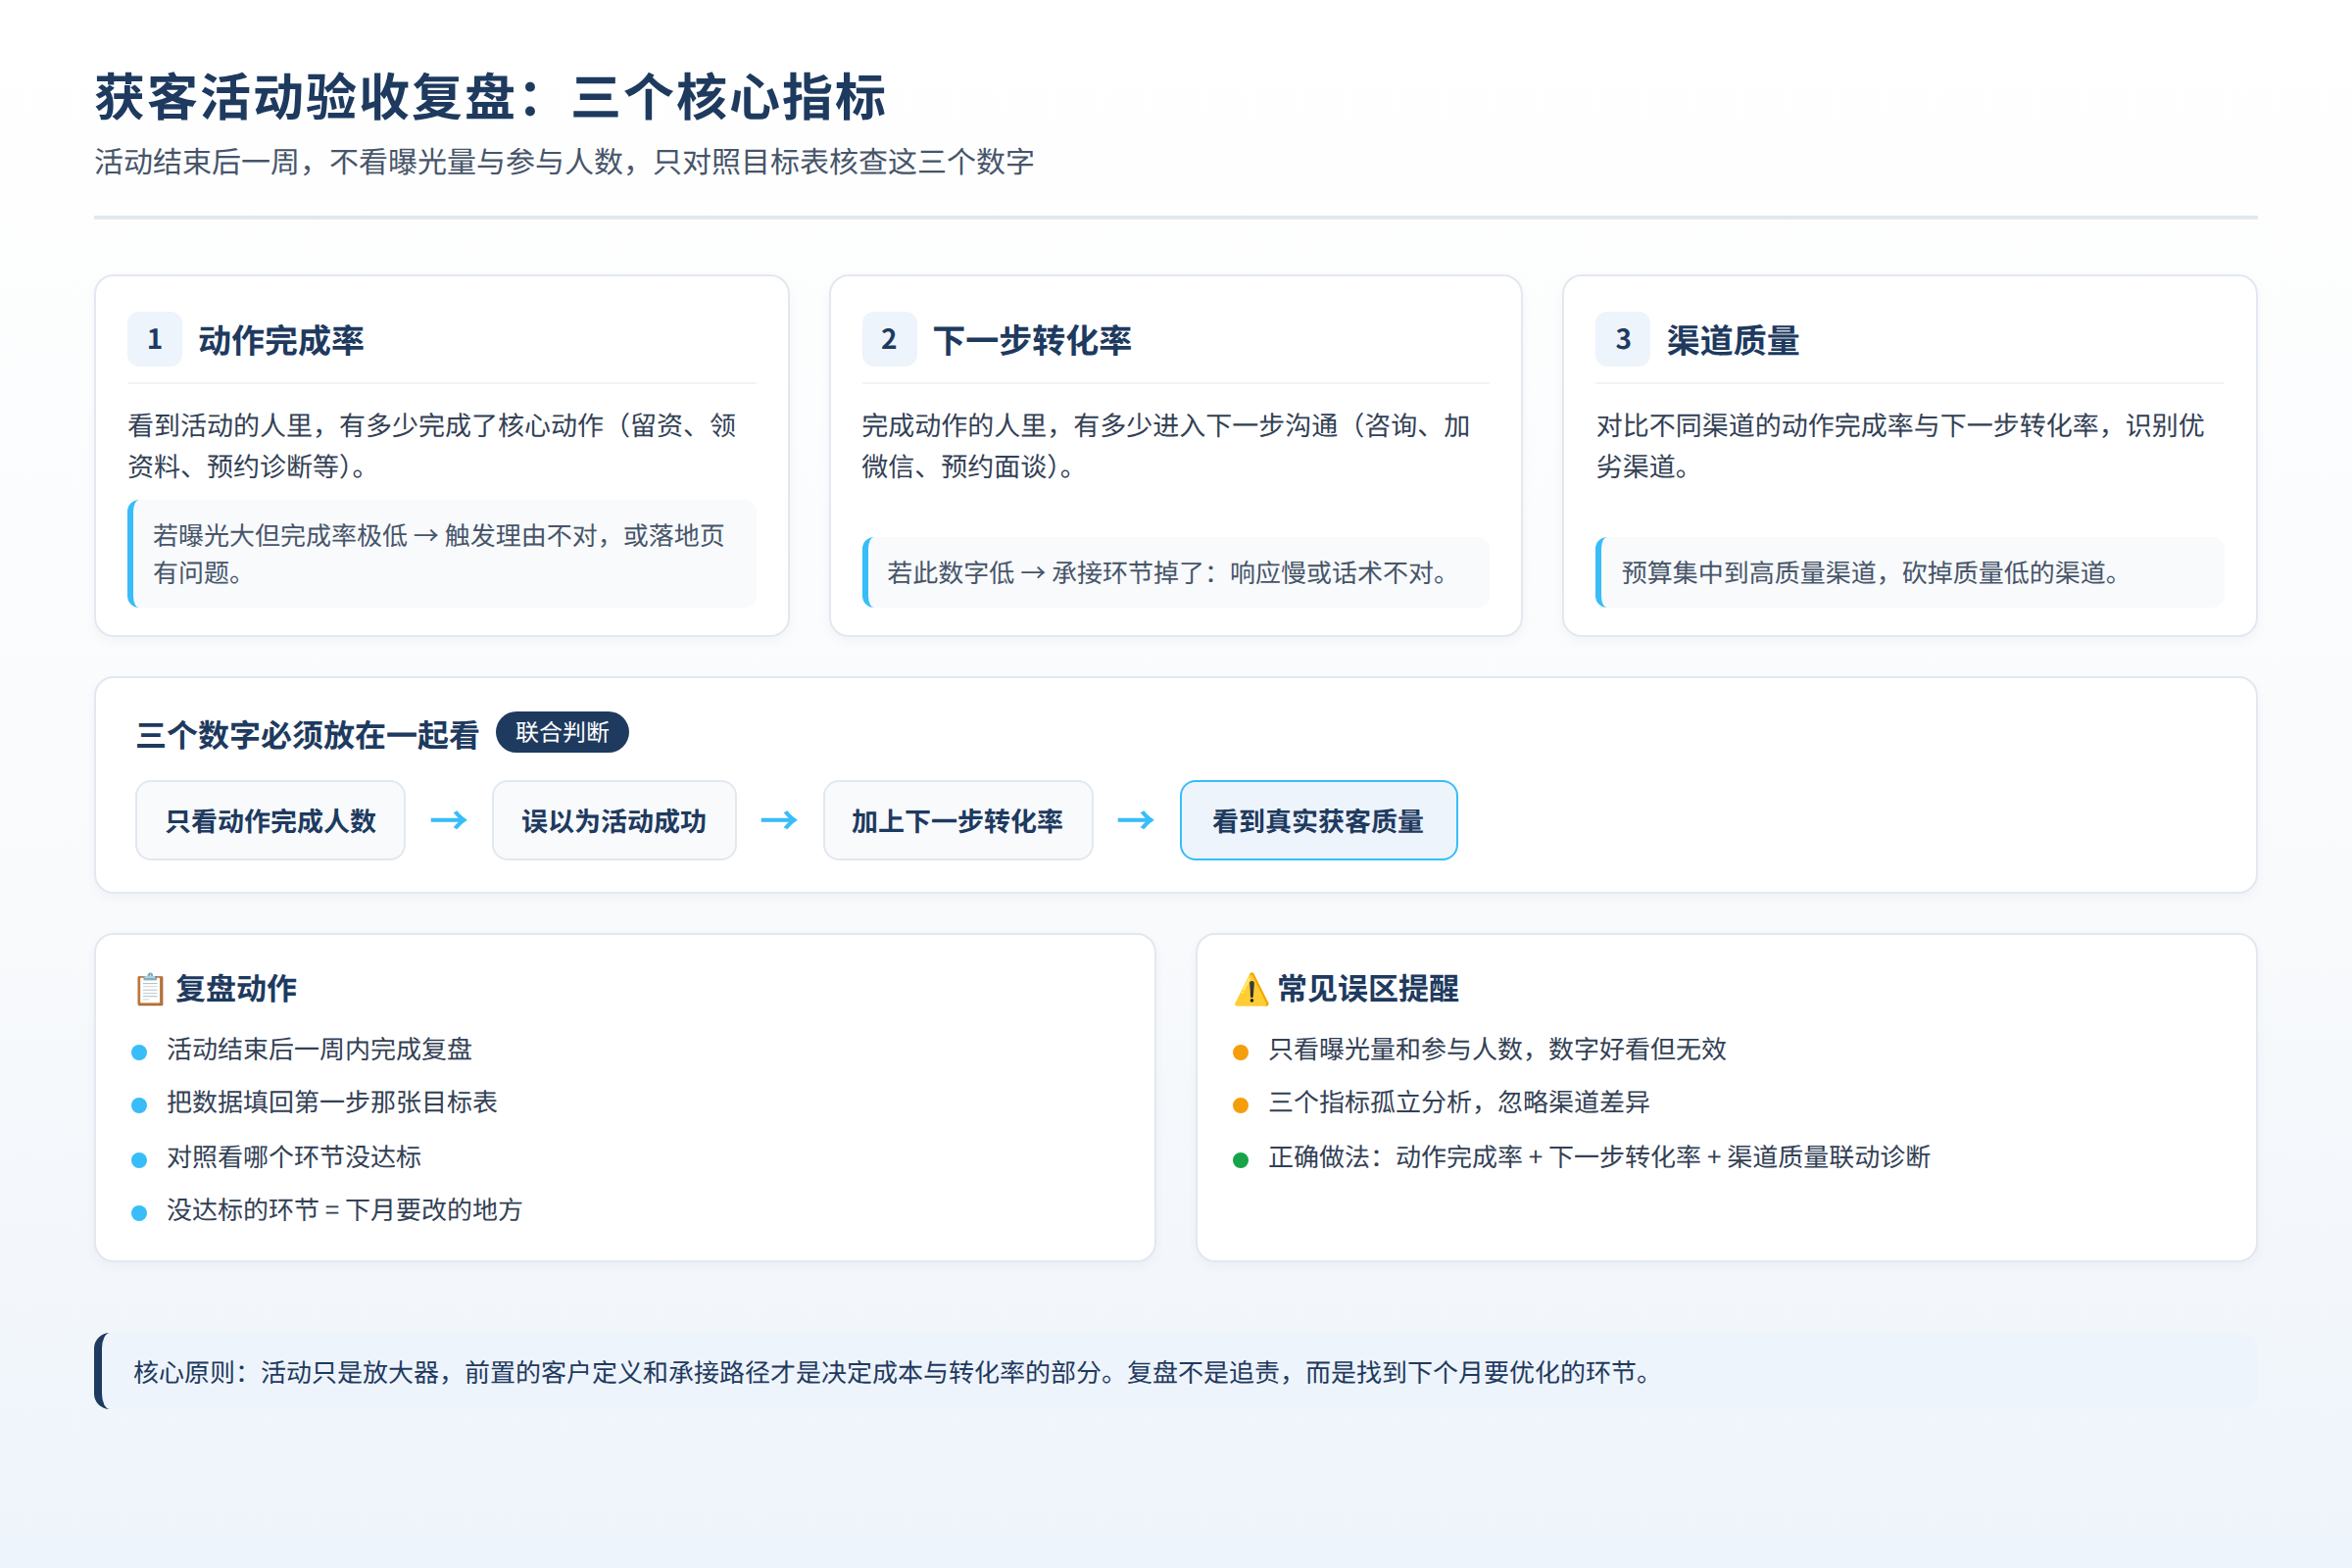Click the bullet 只看曝光量和参与人数

[x=1497, y=1049]
